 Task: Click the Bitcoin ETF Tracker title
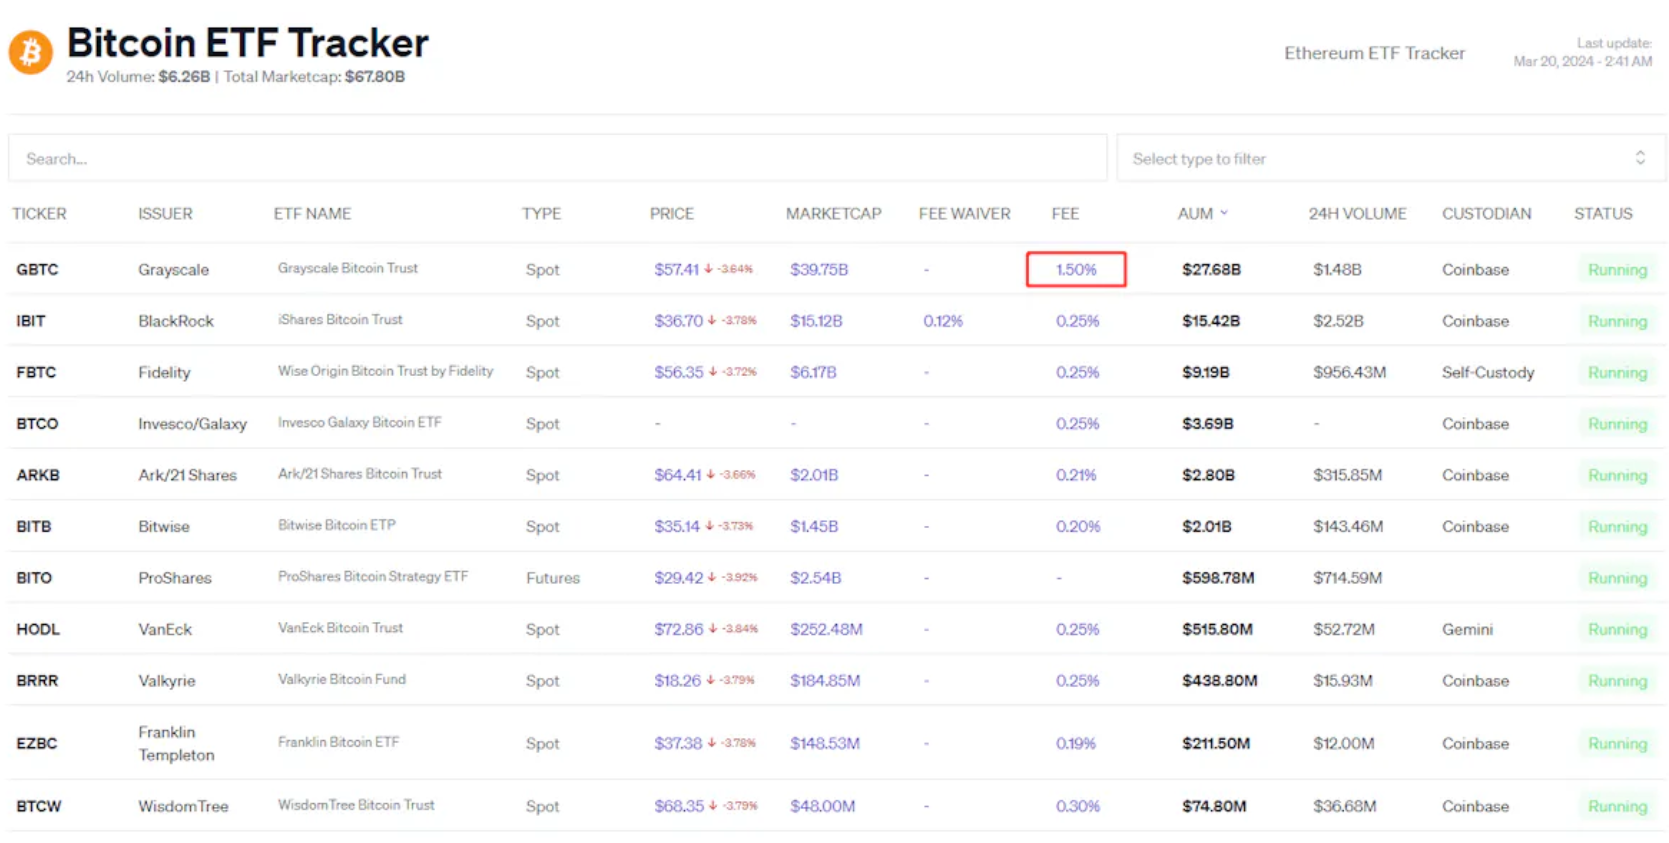[247, 43]
